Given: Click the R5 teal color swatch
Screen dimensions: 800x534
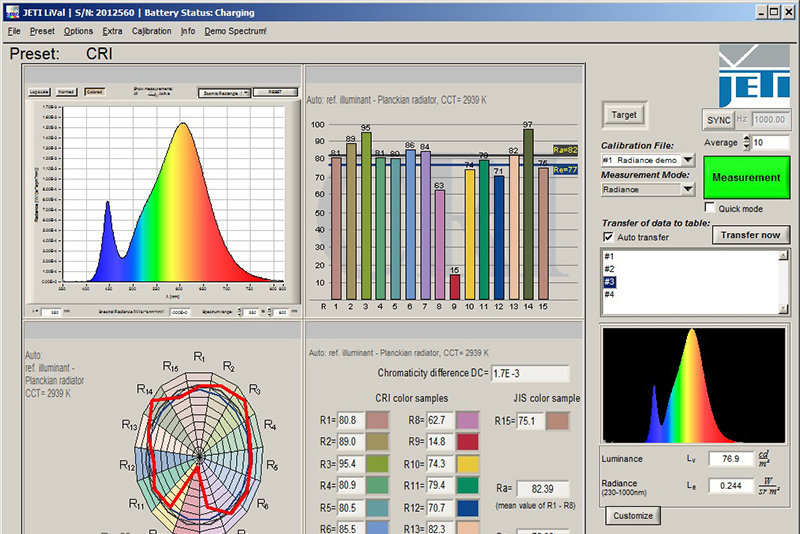Looking at the screenshot, I should tap(377, 508).
